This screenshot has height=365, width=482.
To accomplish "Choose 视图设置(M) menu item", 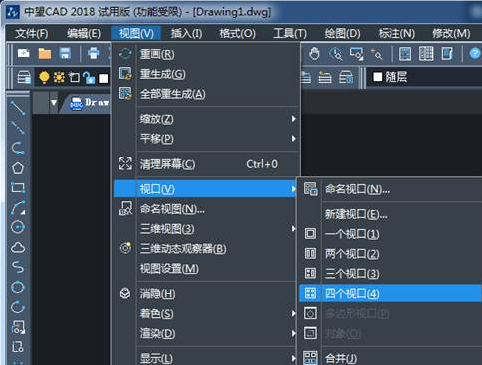I will (x=206, y=269).
